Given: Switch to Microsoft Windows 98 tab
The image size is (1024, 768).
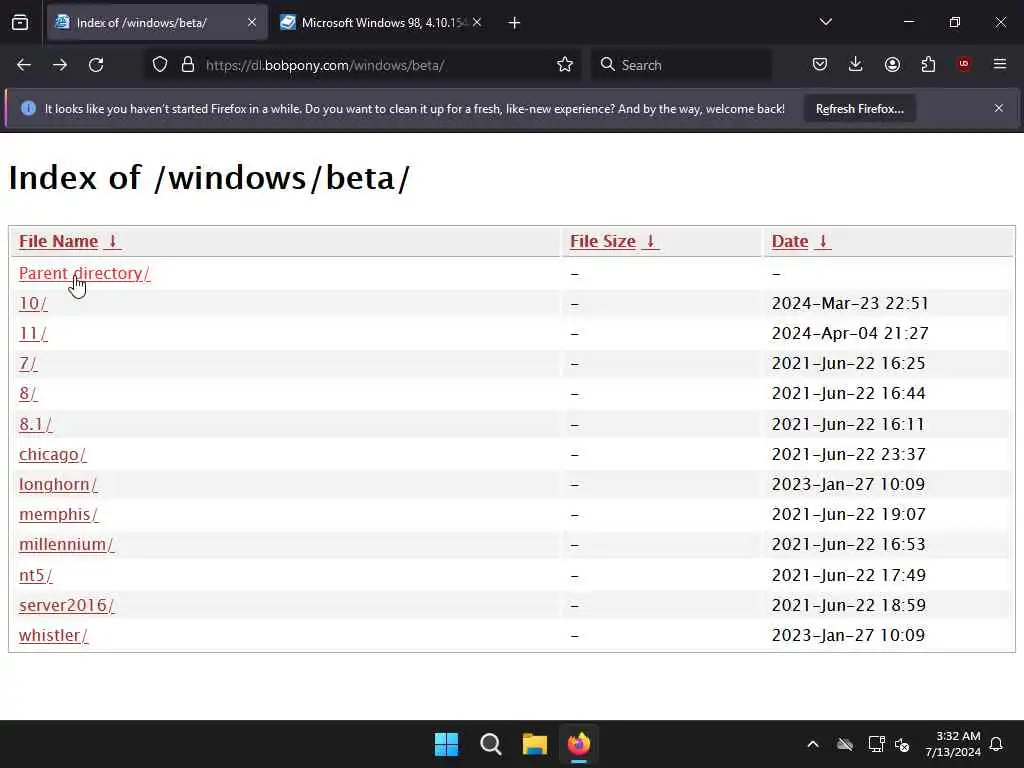Looking at the screenshot, I should [382, 22].
